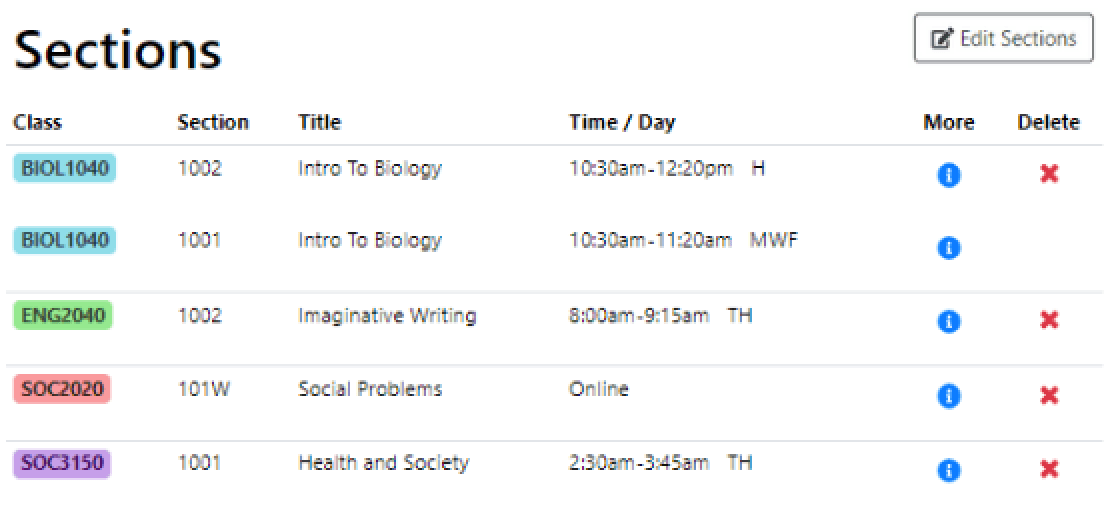Viewport: 1104px width, 508px height.
Task: Remove the SOC2020 Social Problems section
Action: pyautogui.click(x=1049, y=395)
